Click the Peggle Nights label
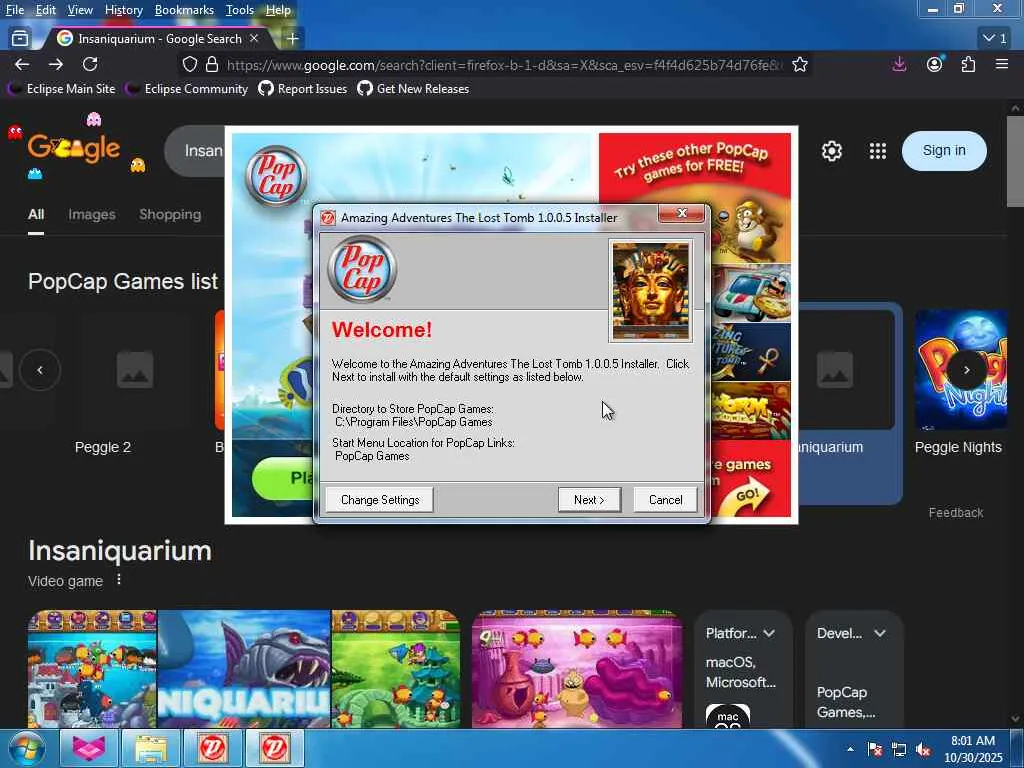The image size is (1024, 768). tap(958, 447)
